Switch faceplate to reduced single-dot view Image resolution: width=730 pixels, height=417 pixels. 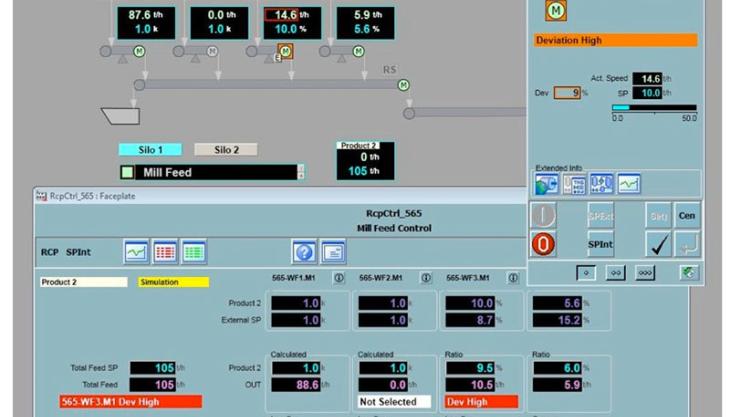(586, 273)
